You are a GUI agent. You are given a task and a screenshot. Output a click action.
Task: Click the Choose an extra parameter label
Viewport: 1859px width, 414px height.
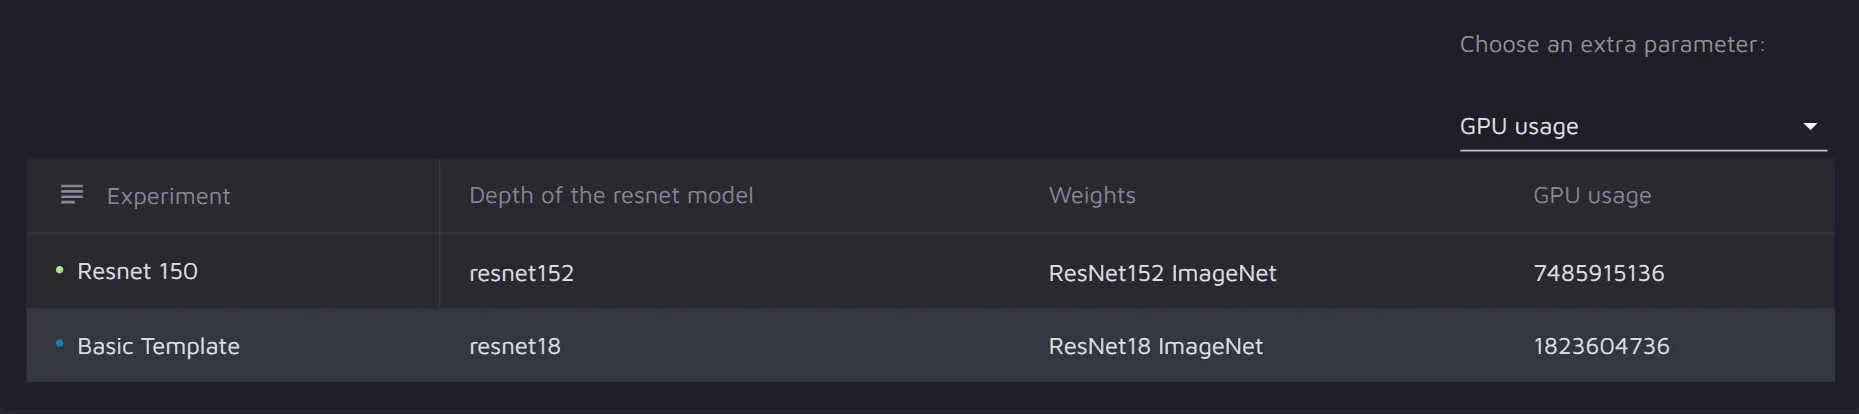[x=1612, y=45]
